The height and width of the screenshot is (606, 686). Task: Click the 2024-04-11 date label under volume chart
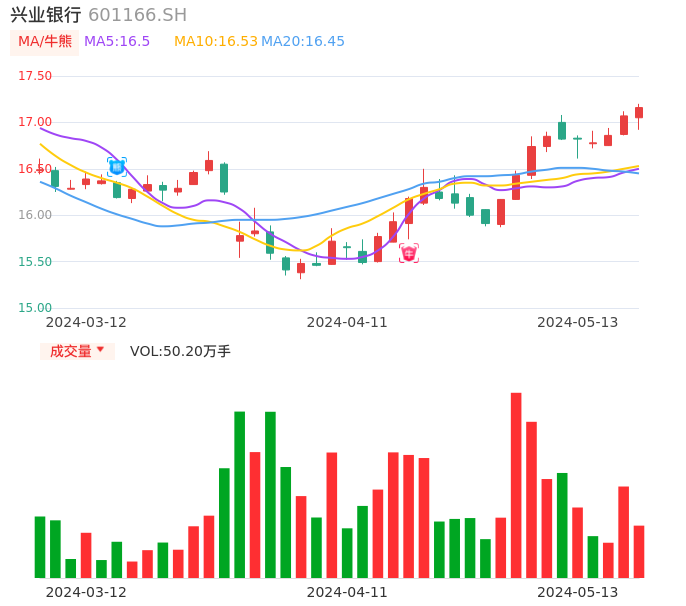(x=347, y=592)
